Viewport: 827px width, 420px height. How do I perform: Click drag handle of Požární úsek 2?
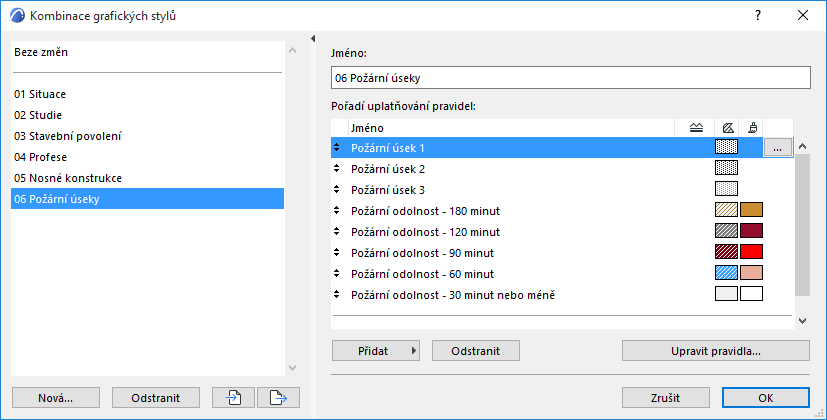(x=337, y=169)
